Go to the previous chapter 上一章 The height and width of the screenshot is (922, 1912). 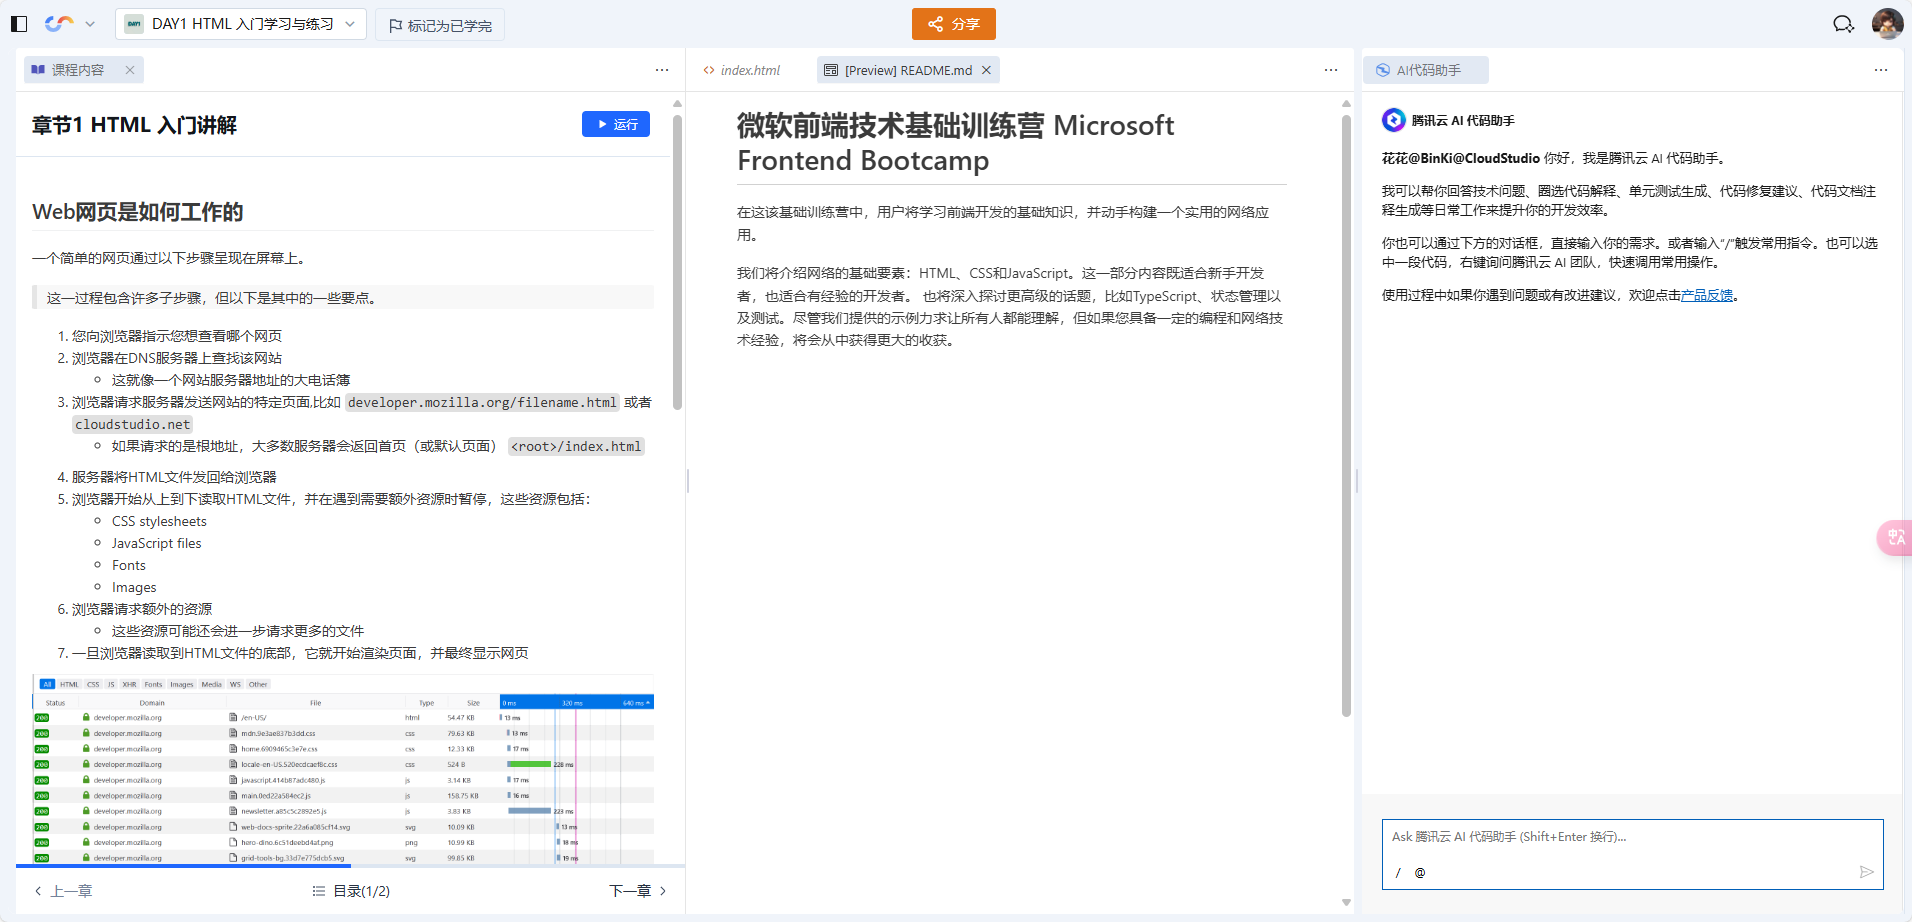coord(63,891)
